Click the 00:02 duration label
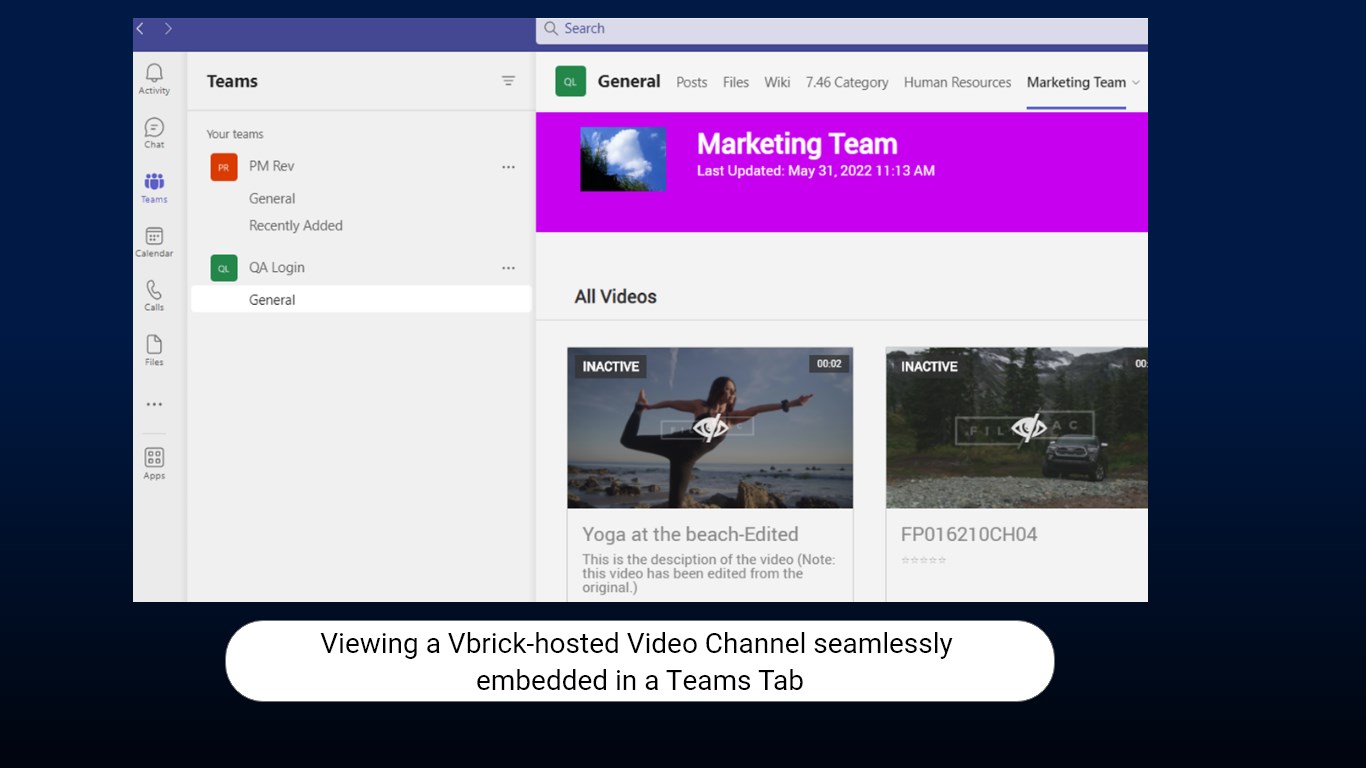This screenshot has width=1366, height=768. coord(829,364)
